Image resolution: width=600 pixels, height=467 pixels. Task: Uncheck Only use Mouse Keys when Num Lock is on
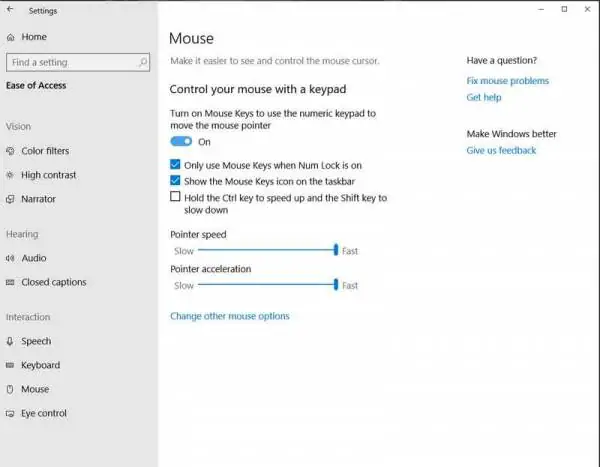175,165
